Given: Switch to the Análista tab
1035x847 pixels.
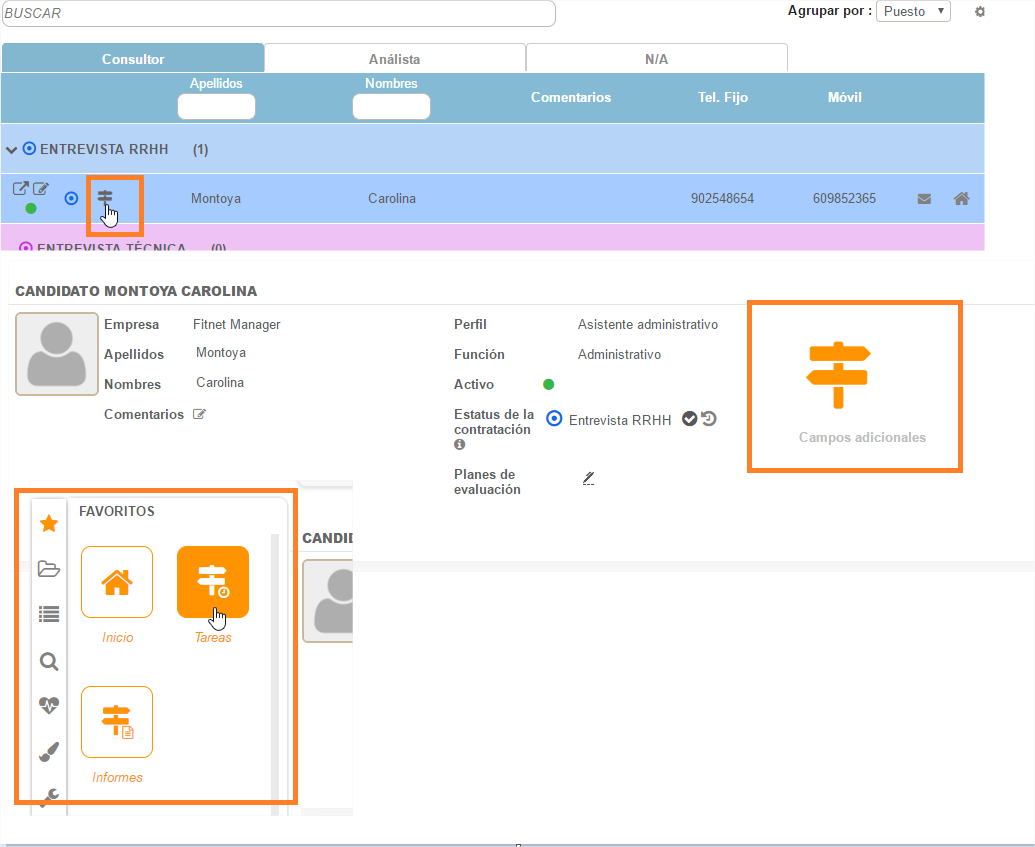Looking at the screenshot, I should 395,59.
